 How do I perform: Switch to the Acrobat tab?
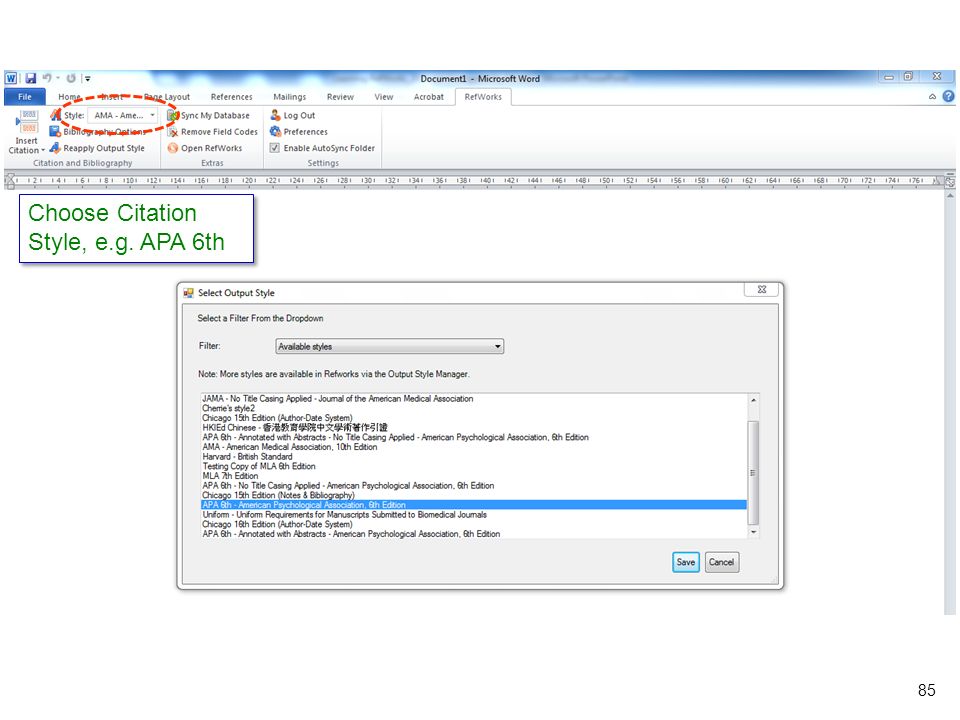point(429,97)
